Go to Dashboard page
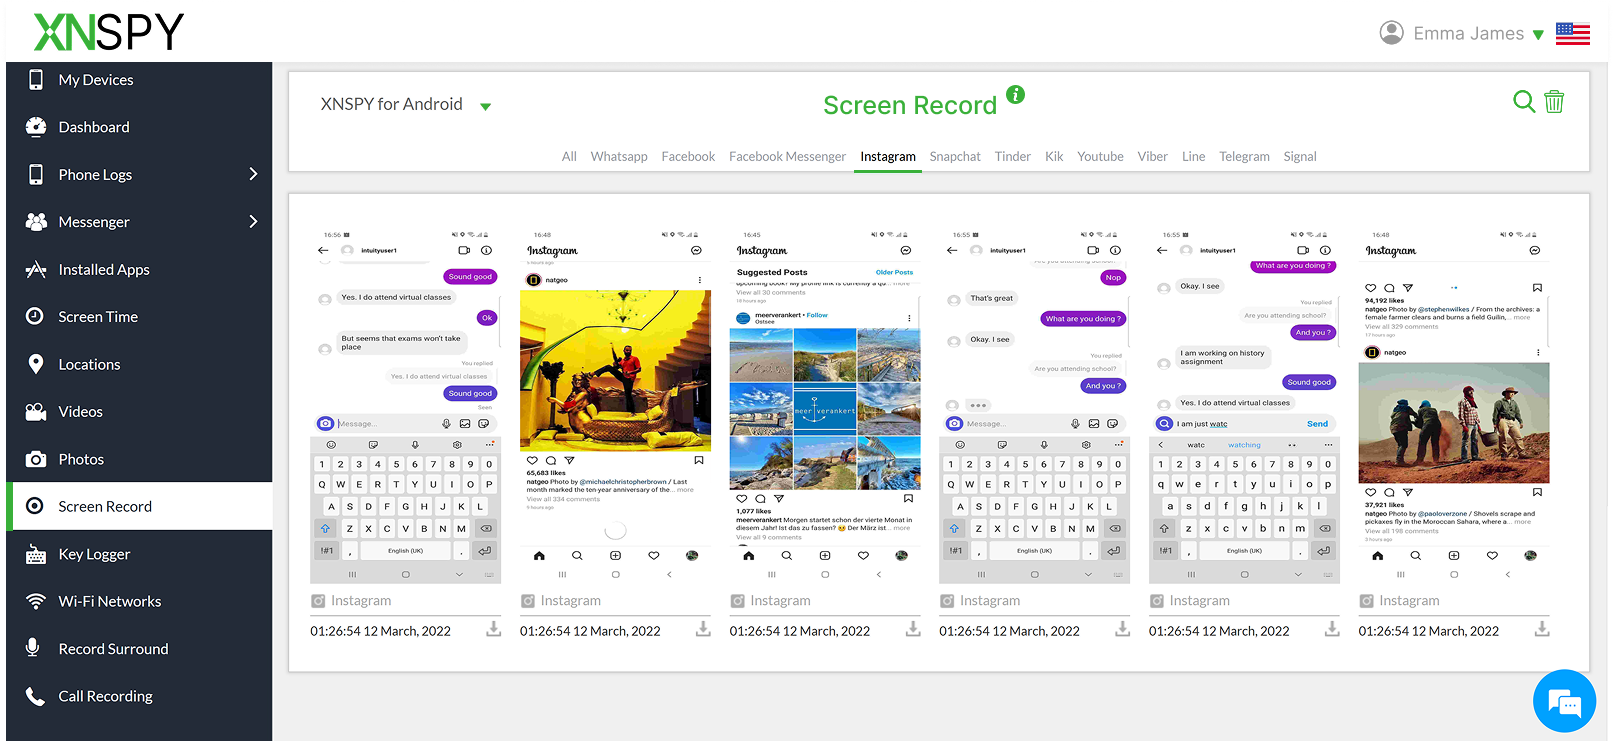 click(x=139, y=127)
